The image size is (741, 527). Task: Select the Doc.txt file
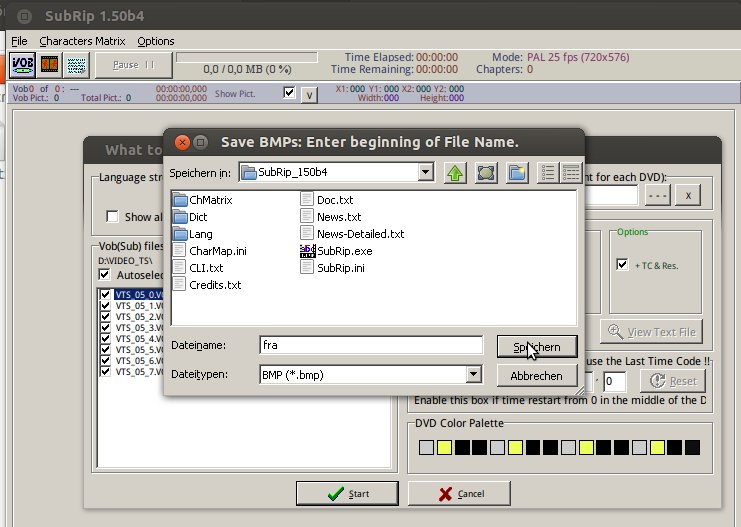[327, 200]
